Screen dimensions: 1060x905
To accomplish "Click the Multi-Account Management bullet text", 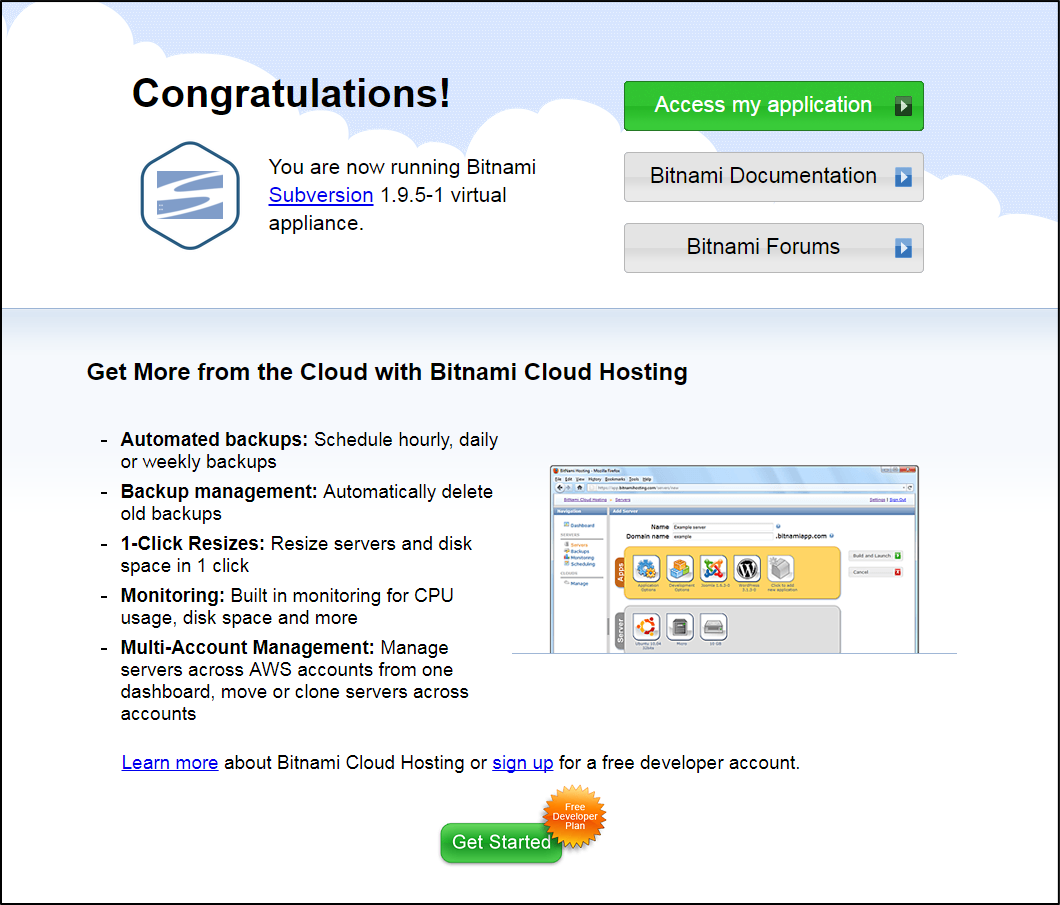I will coord(295,680).
